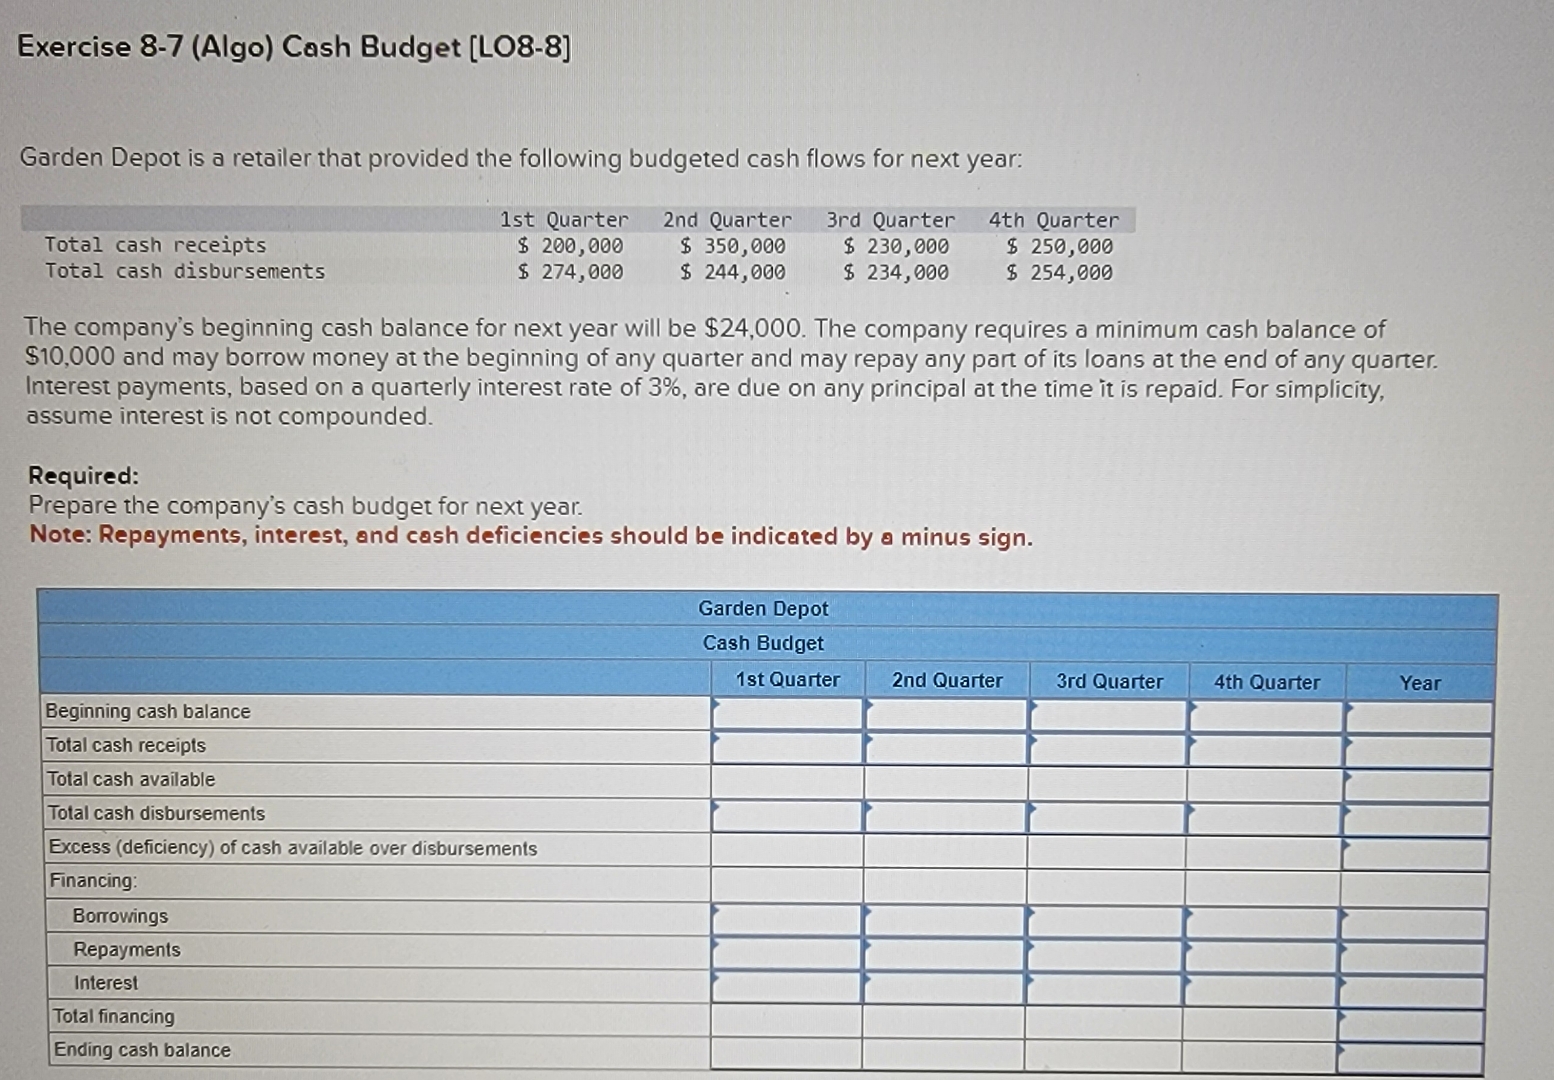The image size is (1554, 1080).
Task: Select the Total cash disbursements 4th Quarter cell
Action: tap(1265, 814)
